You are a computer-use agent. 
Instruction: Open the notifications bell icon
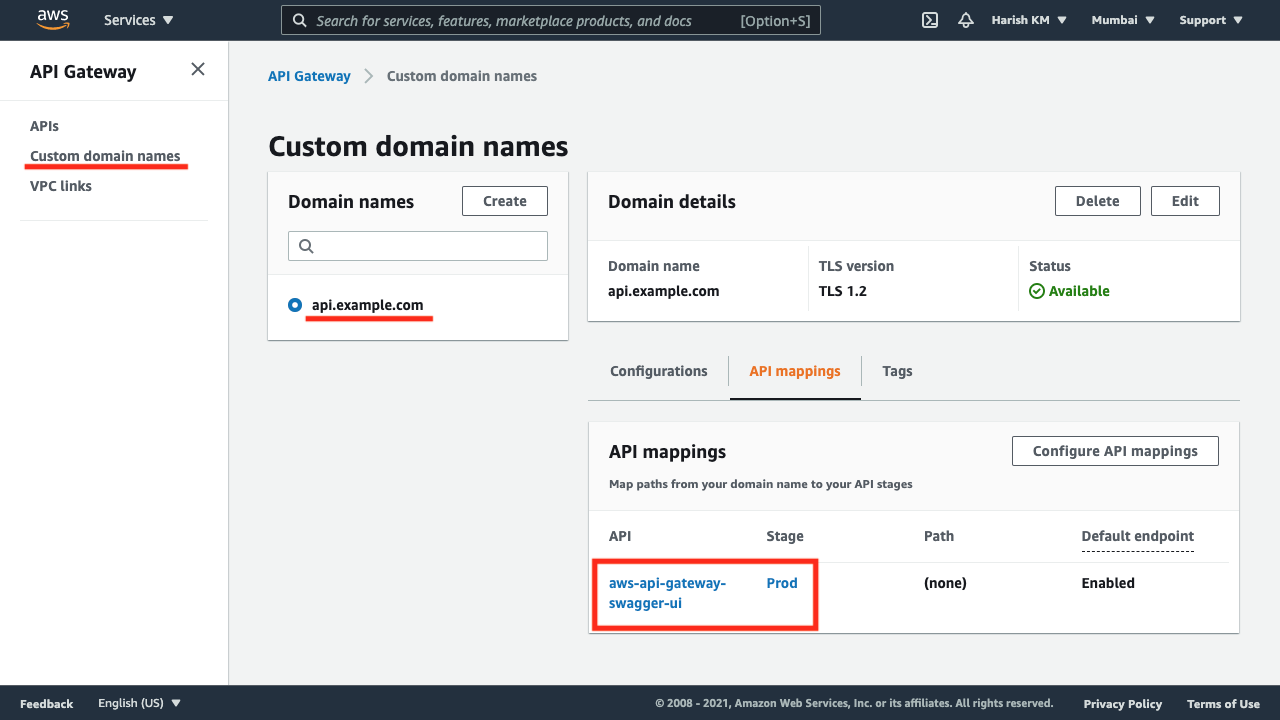coord(965,20)
